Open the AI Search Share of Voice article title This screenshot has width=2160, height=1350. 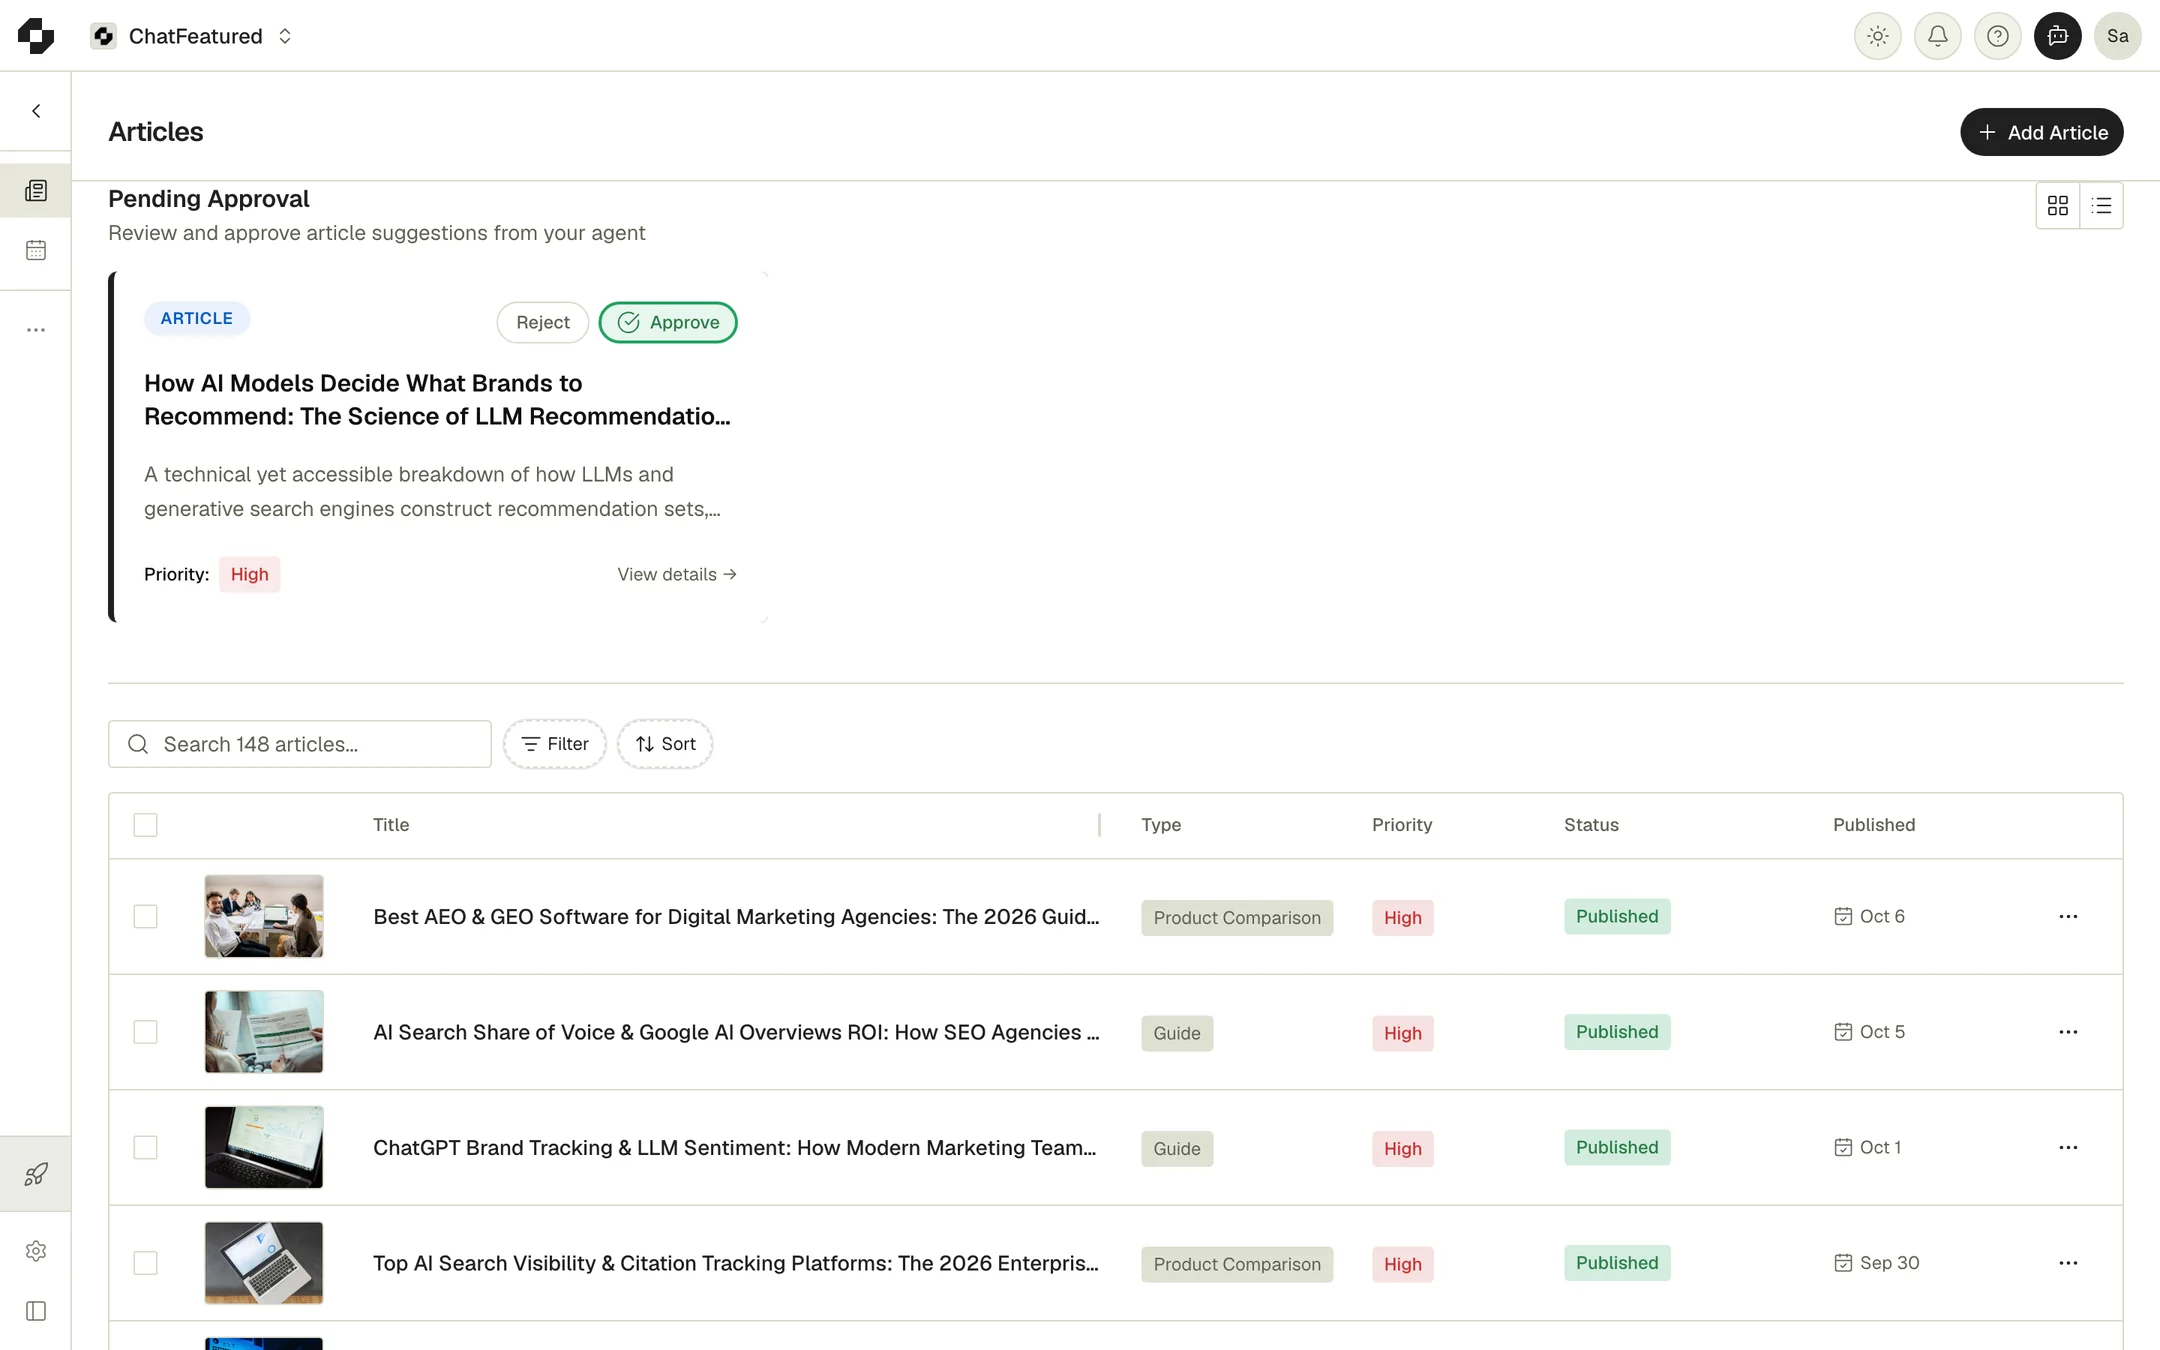point(736,1032)
